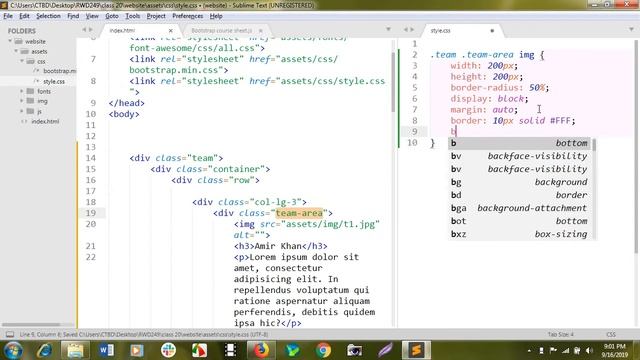Open the Help menu
This screenshot has width=640, height=360.
point(216,16)
